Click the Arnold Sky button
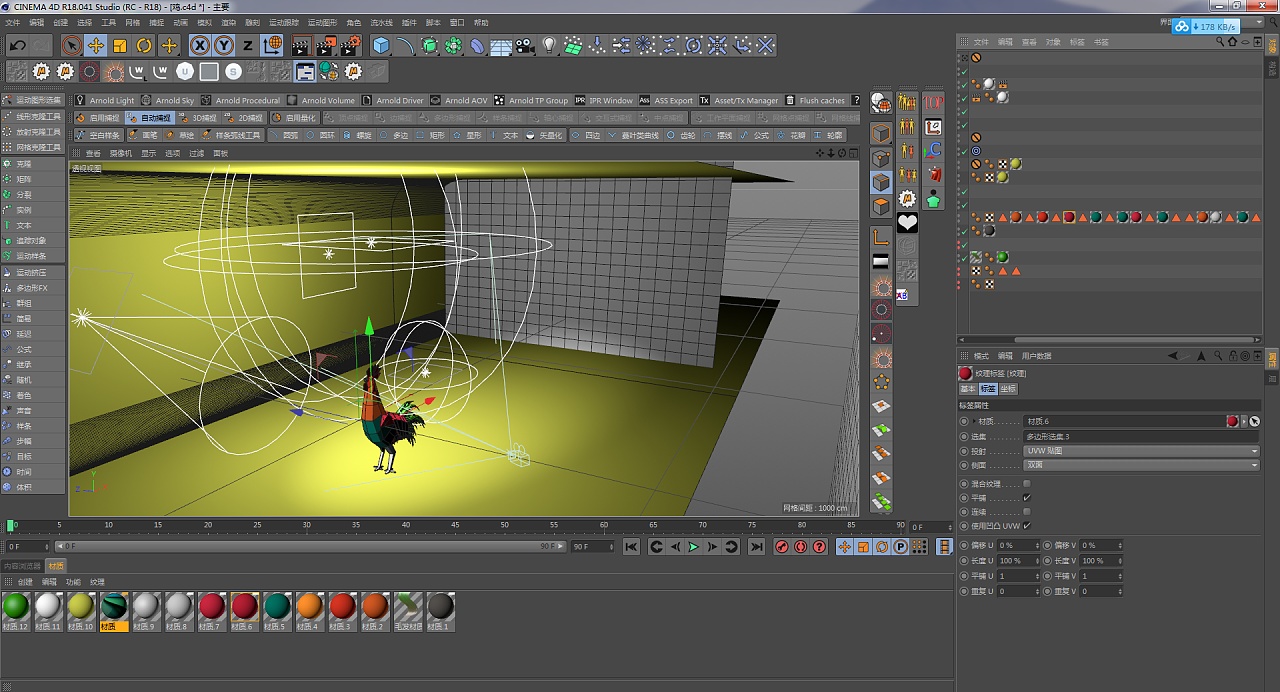The image size is (1280, 692). pos(168,100)
